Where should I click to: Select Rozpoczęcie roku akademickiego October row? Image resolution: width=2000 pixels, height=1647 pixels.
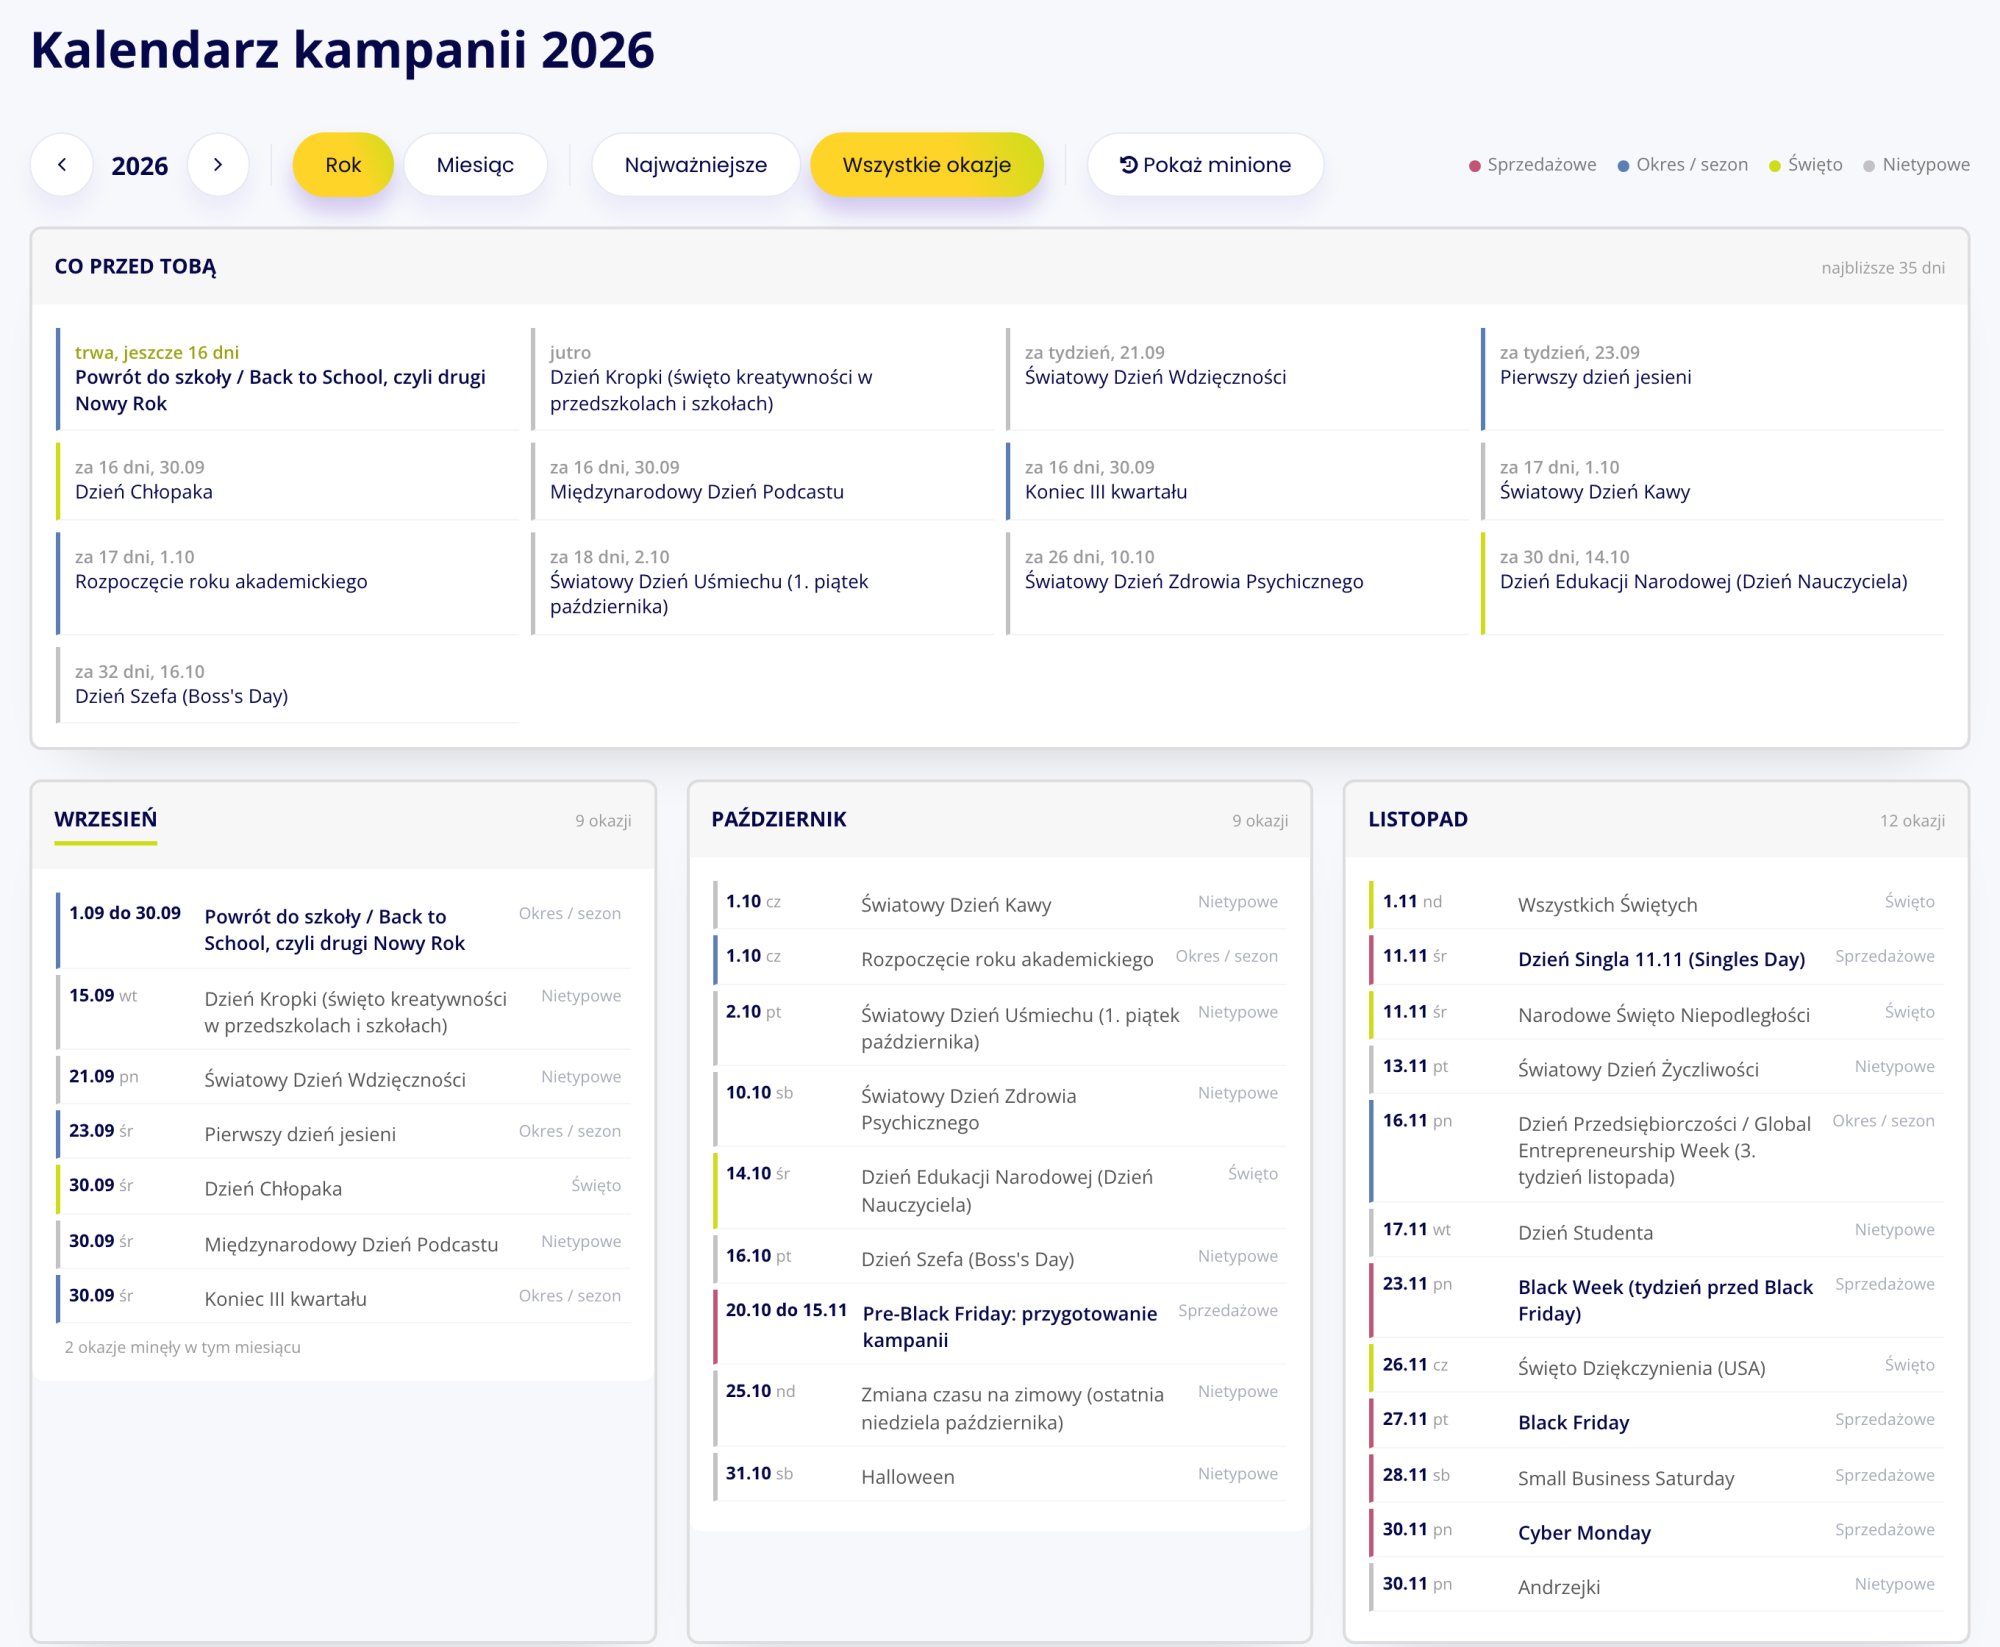[1001, 958]
